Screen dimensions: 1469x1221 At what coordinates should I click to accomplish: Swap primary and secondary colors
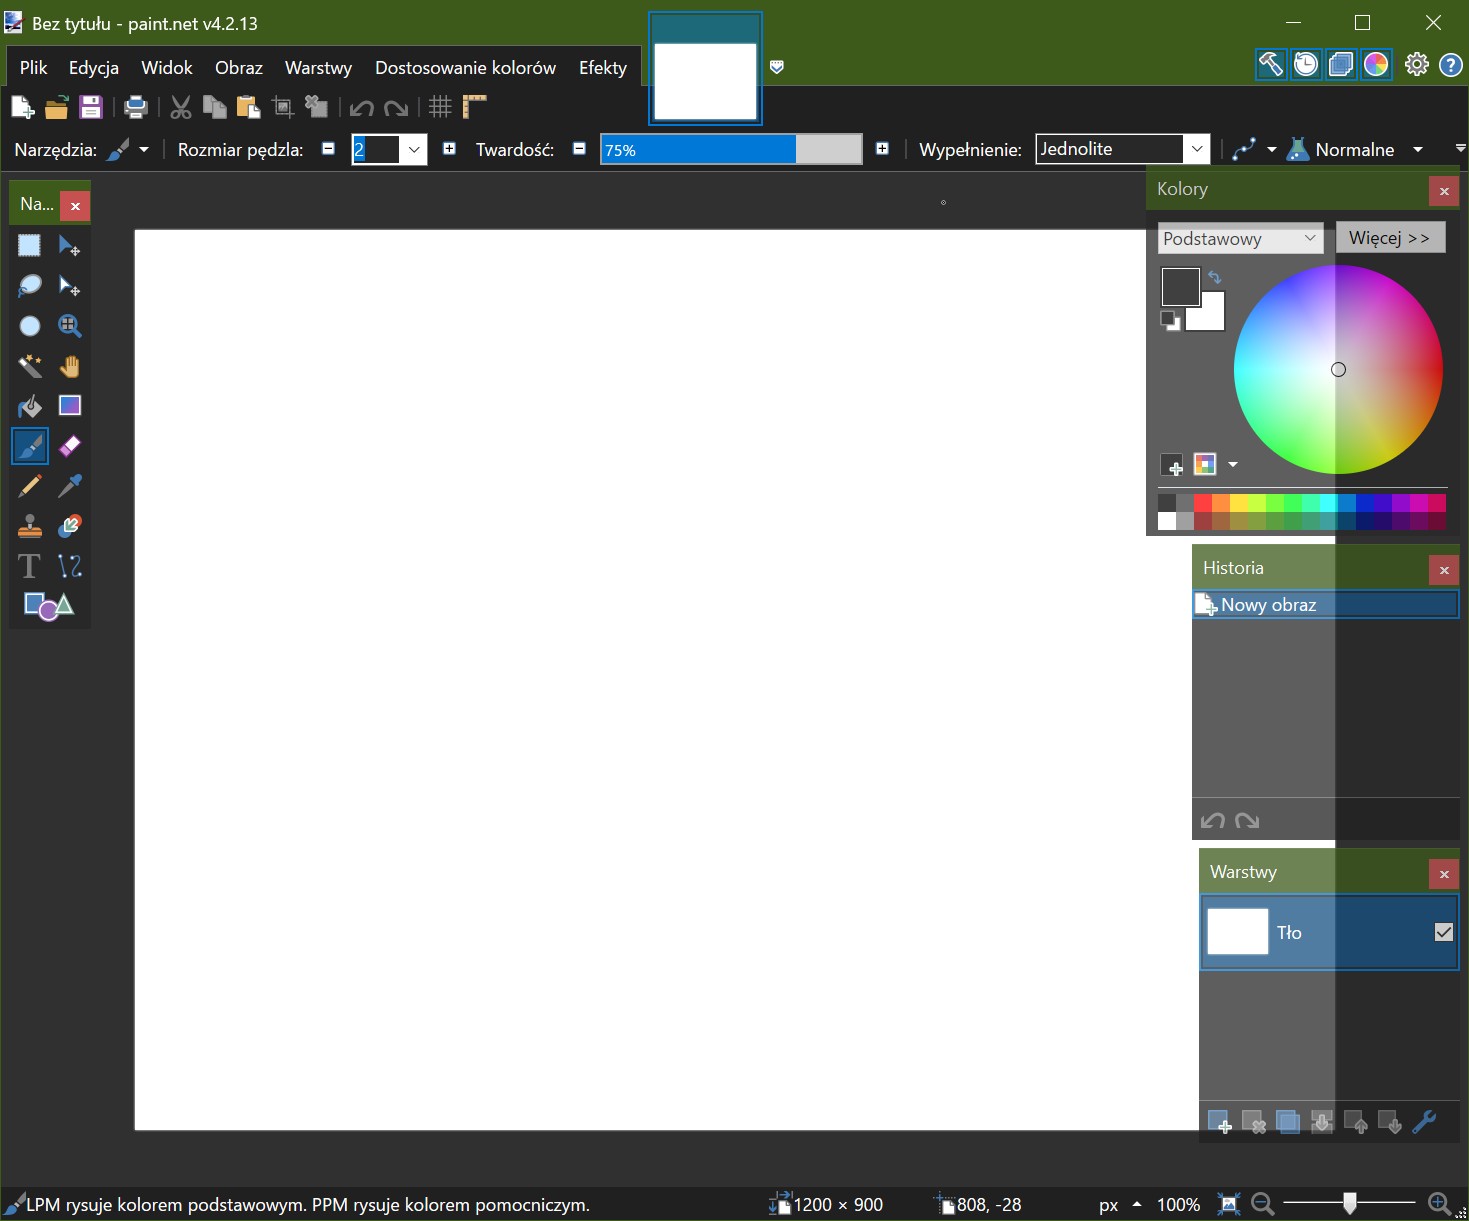click(1215, 276)
